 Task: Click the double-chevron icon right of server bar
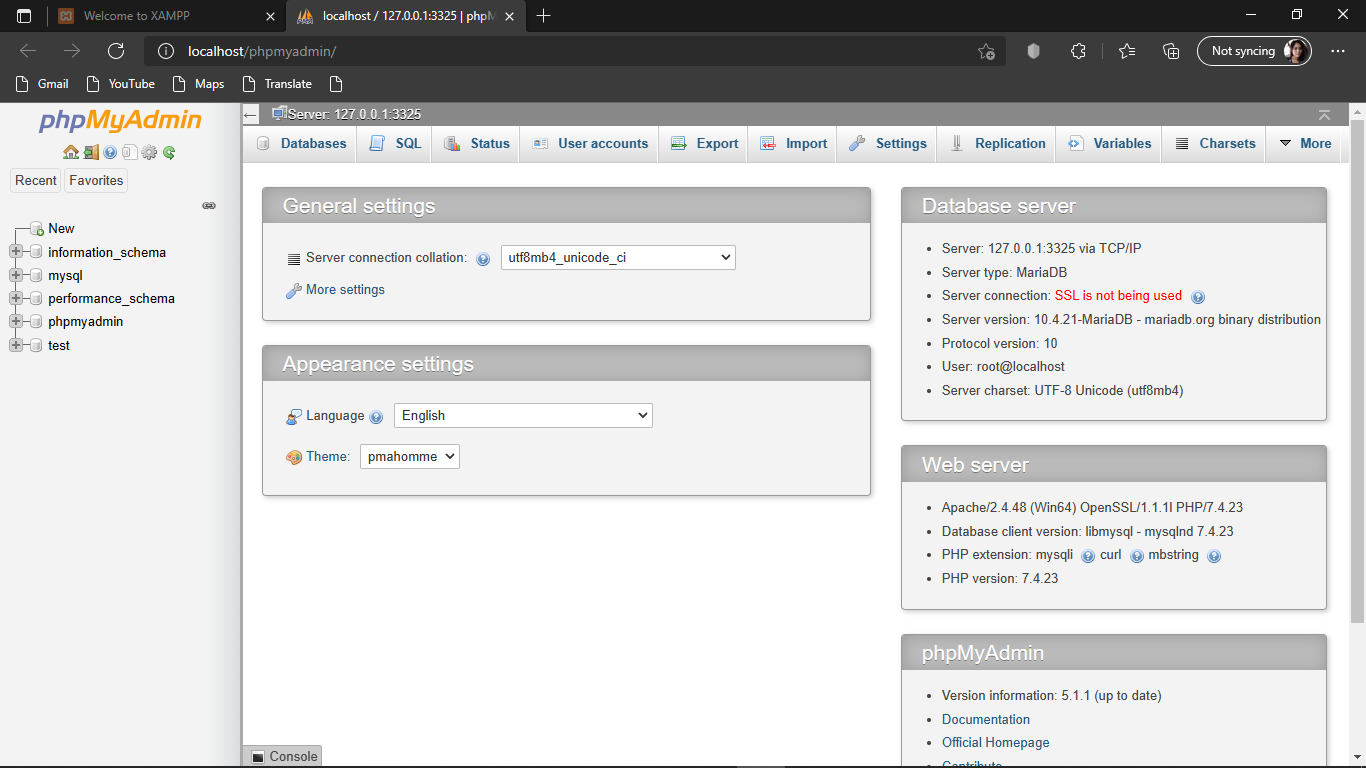[x=1324, y=115]
